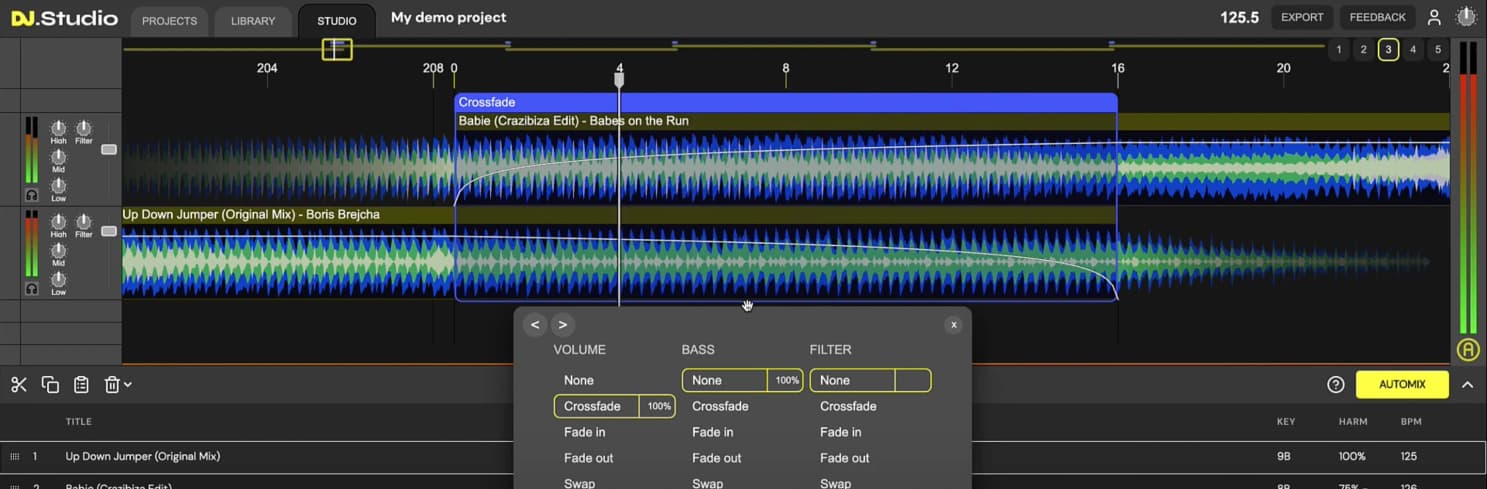
Task: Open the user account icon
Action: tap(1434, 17)
